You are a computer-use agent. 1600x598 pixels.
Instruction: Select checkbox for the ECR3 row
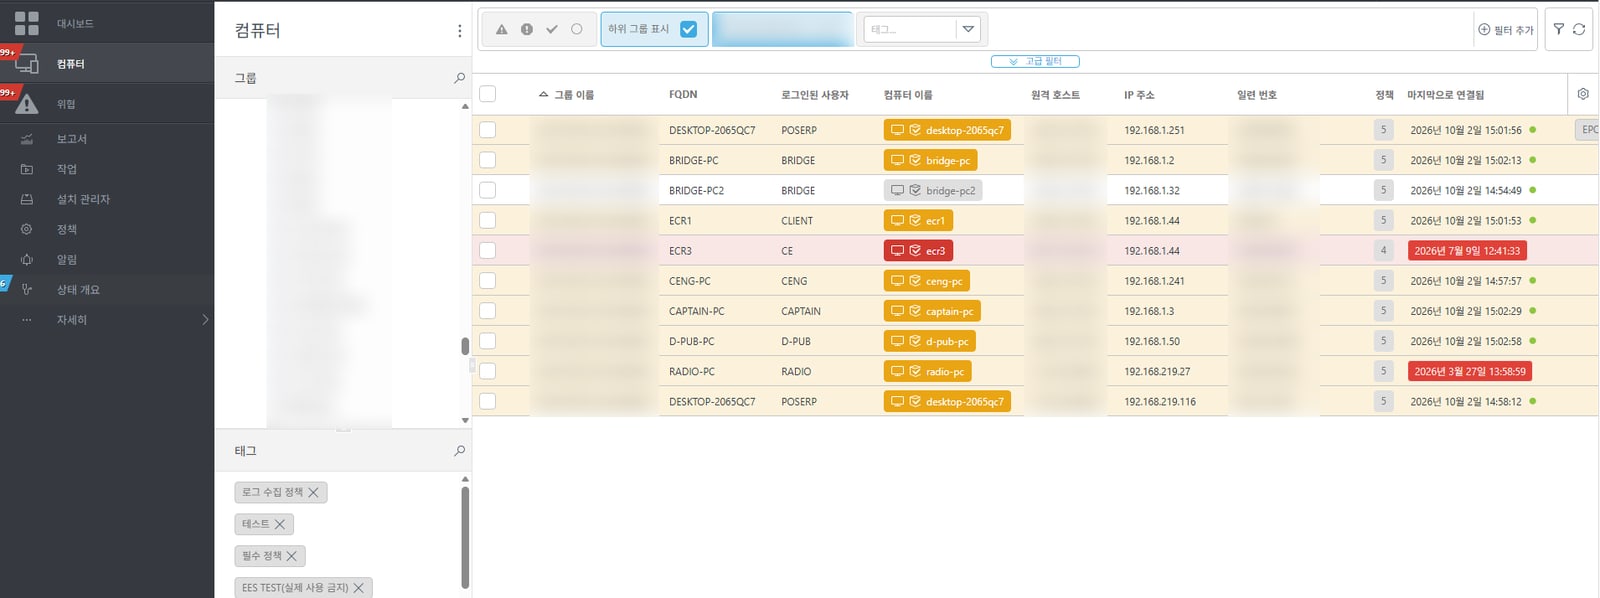pyautogui.click(x=488, y=250)
